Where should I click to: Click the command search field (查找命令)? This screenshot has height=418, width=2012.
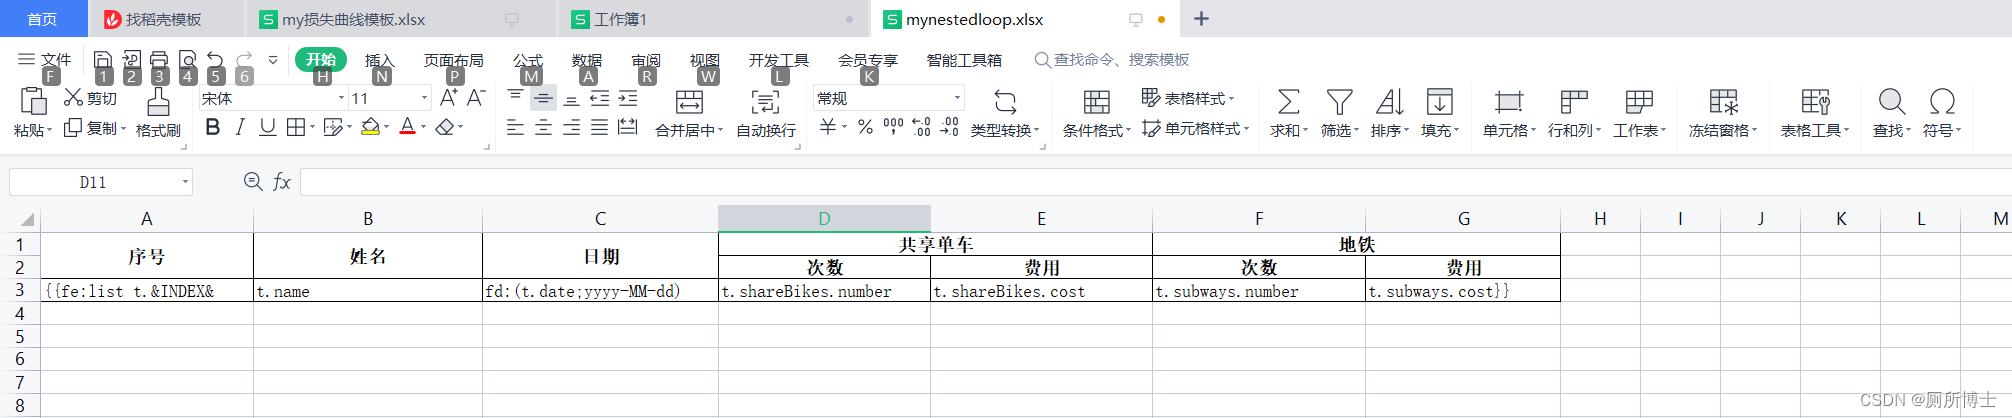(1112, 60)
